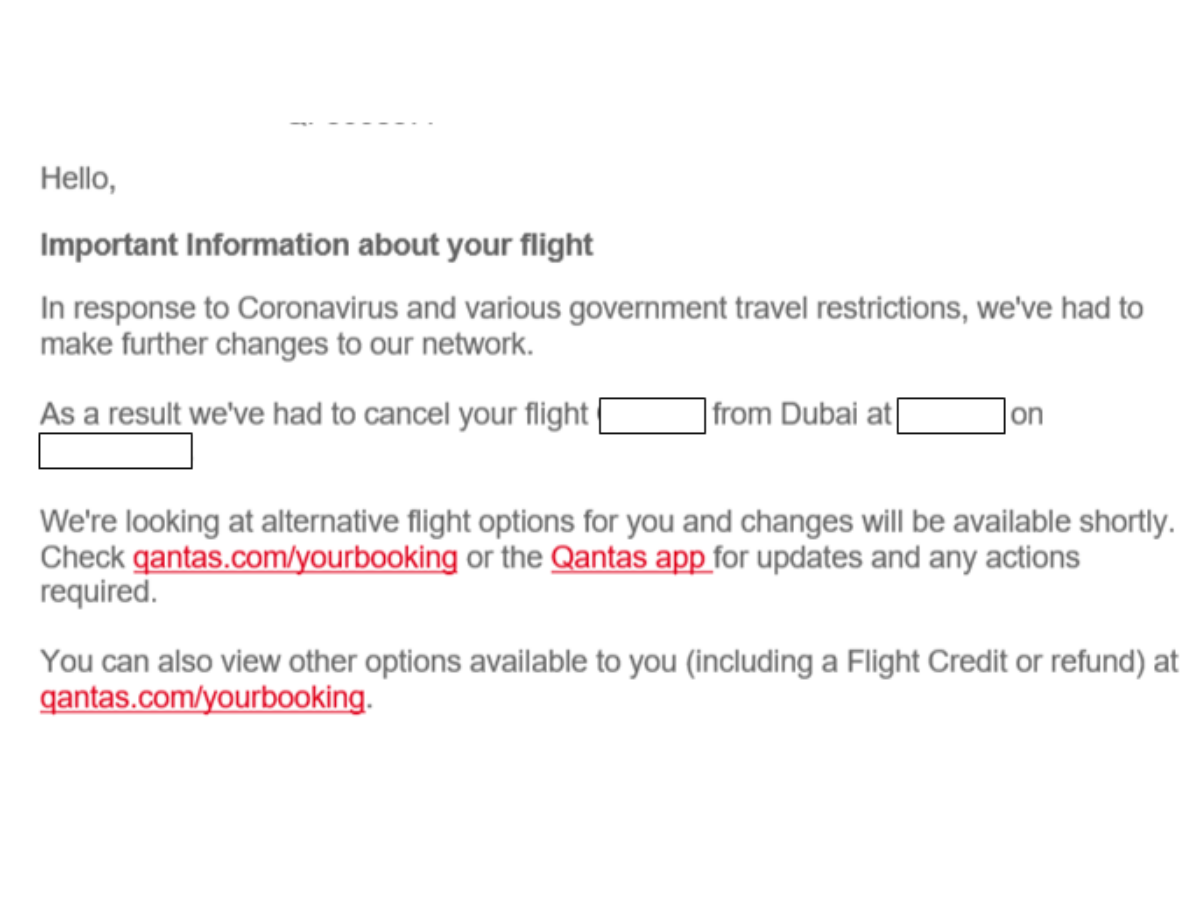Click the line "make further changes to our network."

(x=286, y=344)
